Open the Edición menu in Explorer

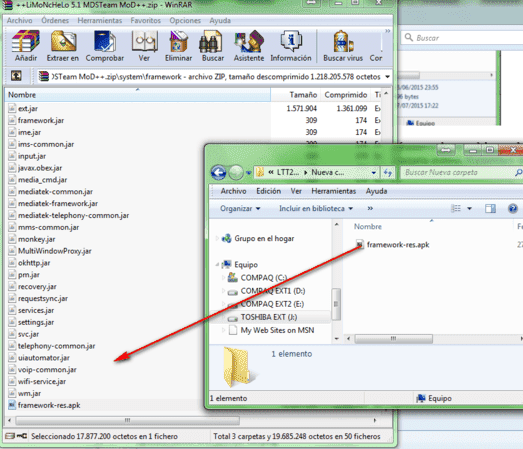tap(268, 191)
